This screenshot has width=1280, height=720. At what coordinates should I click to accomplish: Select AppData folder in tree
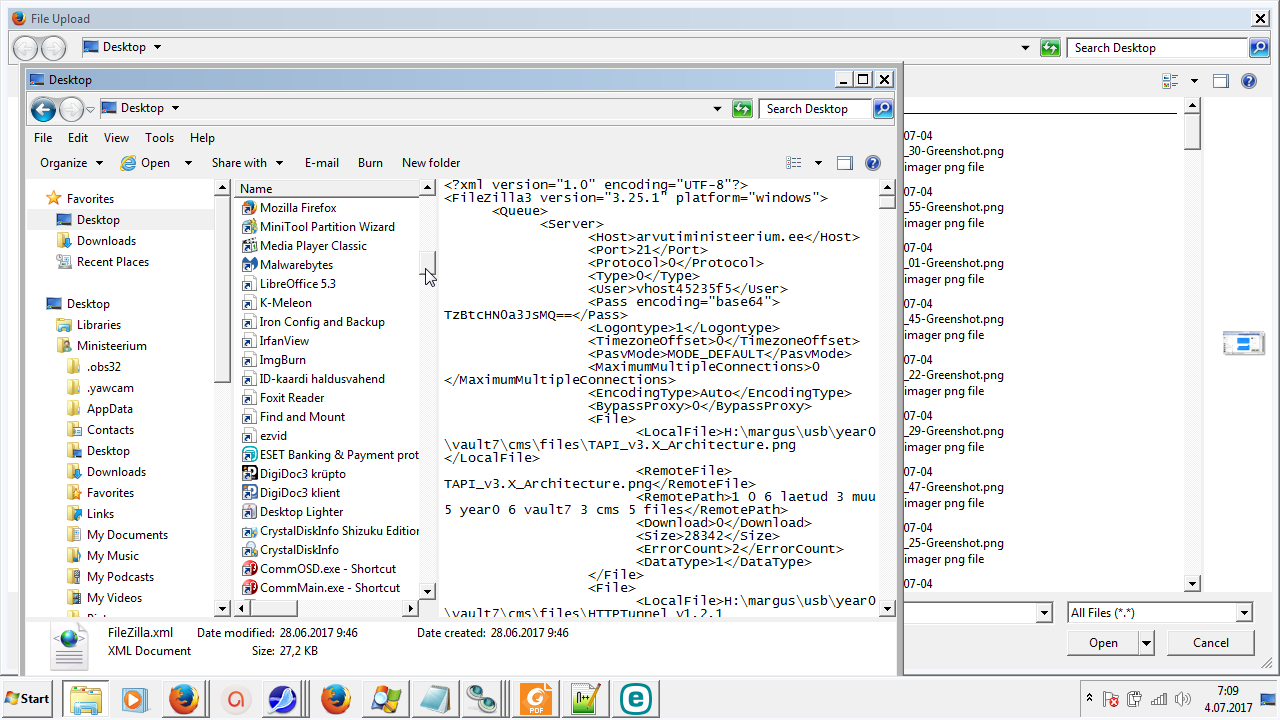pyautogui.click(x=109, y=409)
